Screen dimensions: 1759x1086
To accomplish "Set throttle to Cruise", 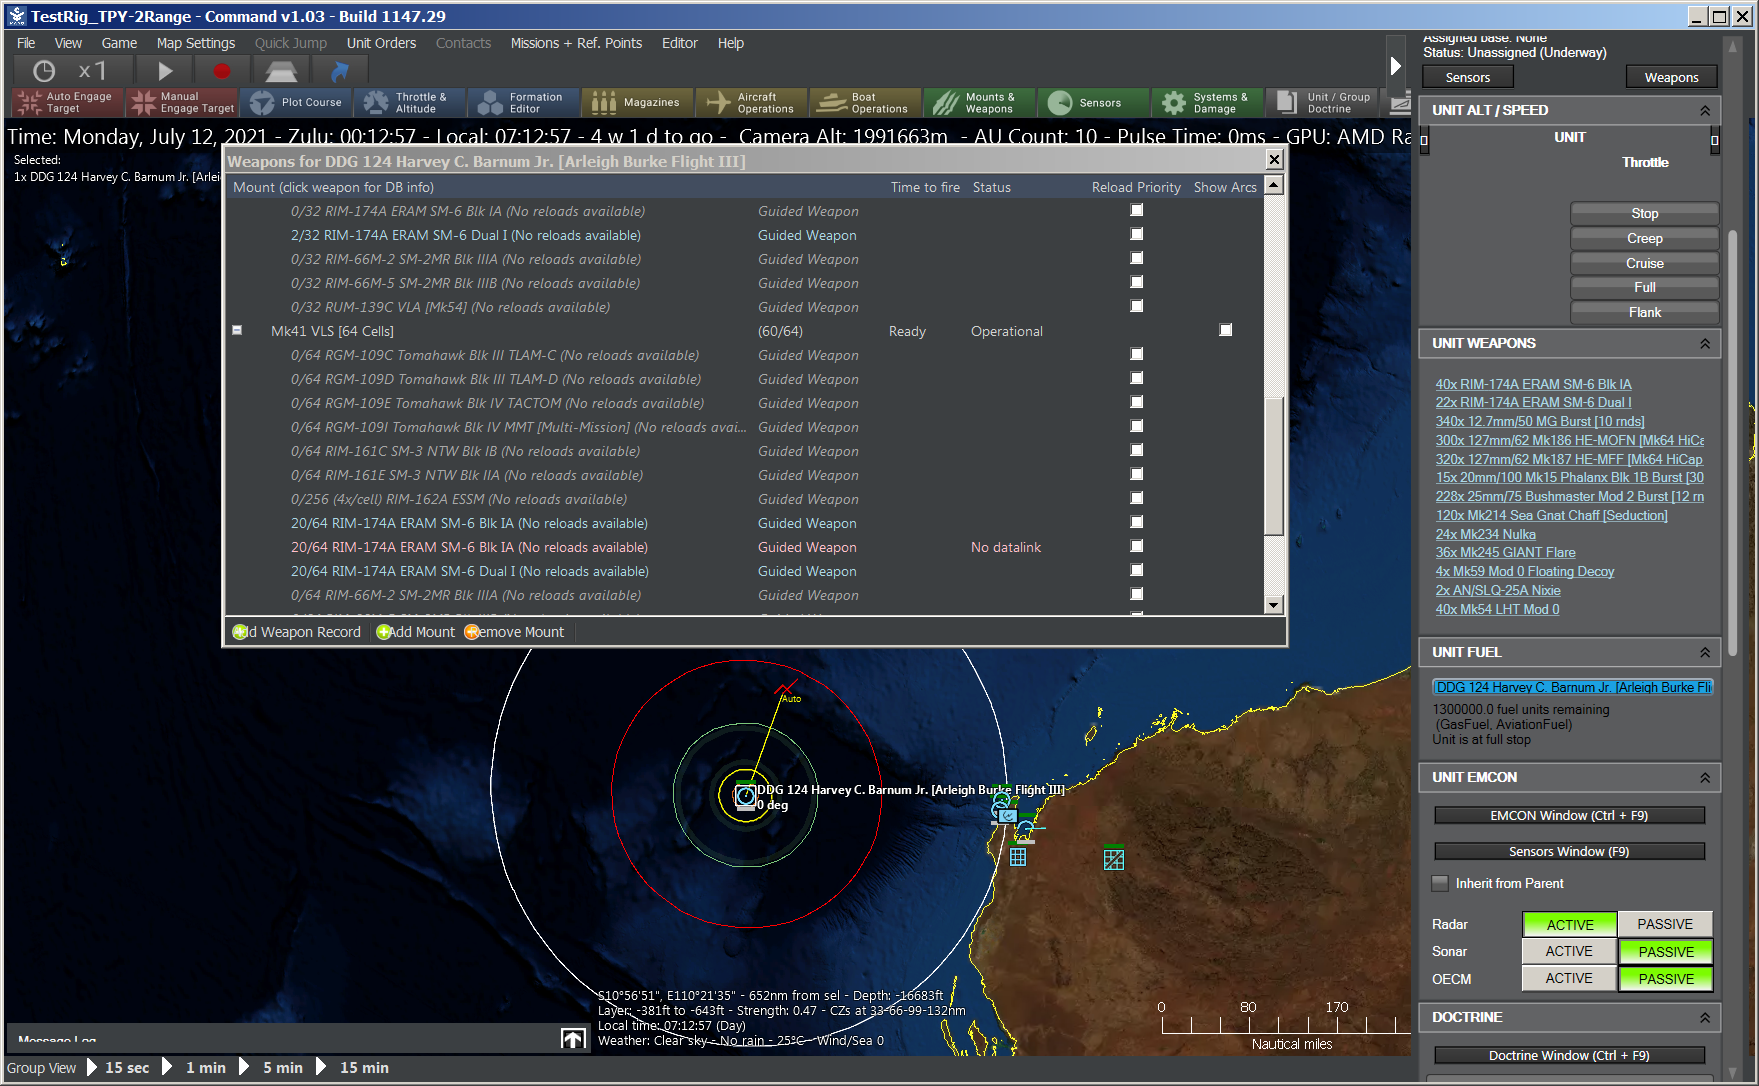I will coord(1644,263).
